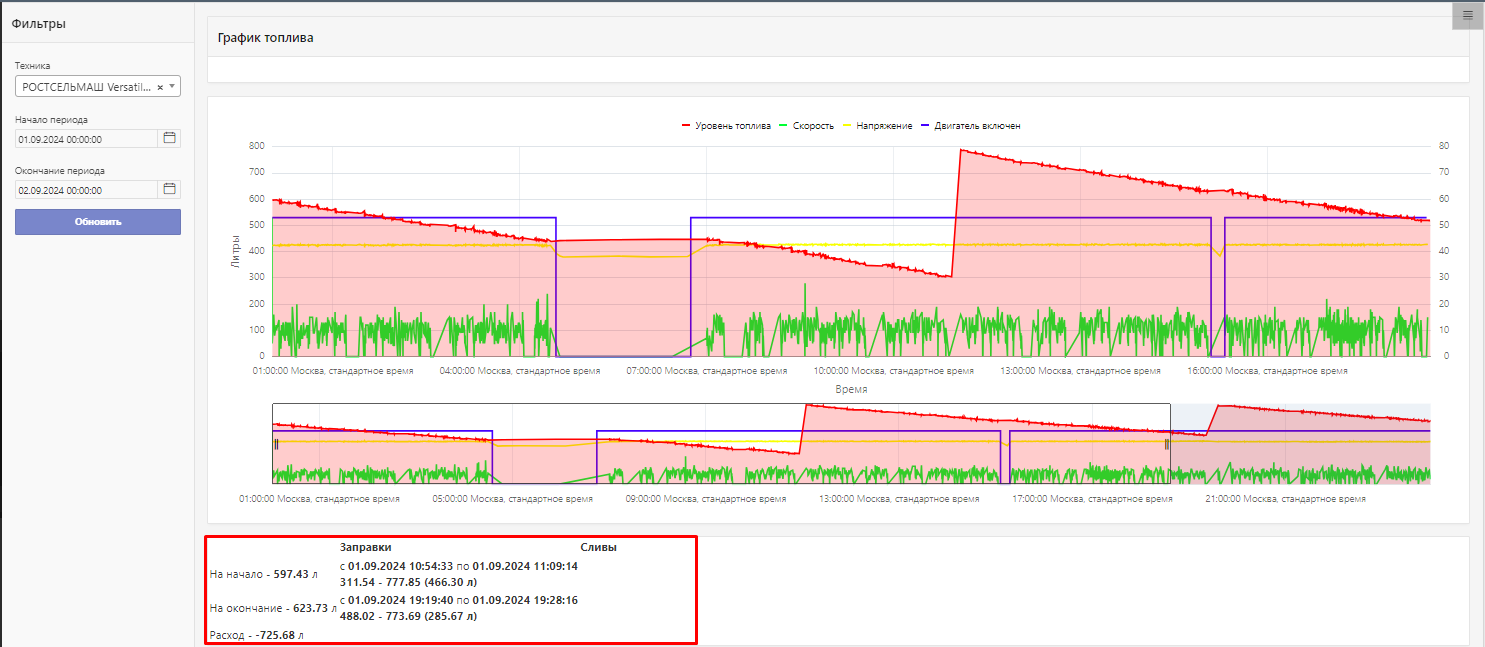The width and height of the screenshot is (1485, 647).
Task: Click the Начало периода date field
Action: pos(85,139)
